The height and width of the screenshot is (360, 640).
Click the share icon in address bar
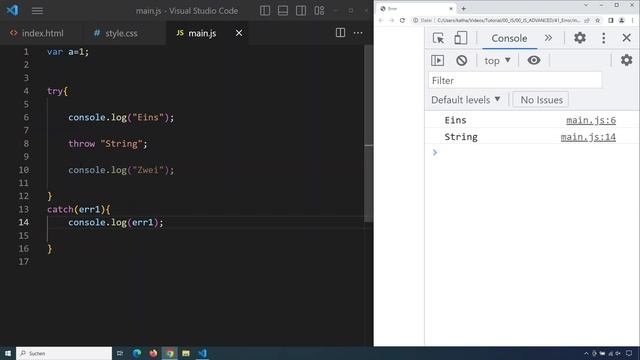click(587, 20)
